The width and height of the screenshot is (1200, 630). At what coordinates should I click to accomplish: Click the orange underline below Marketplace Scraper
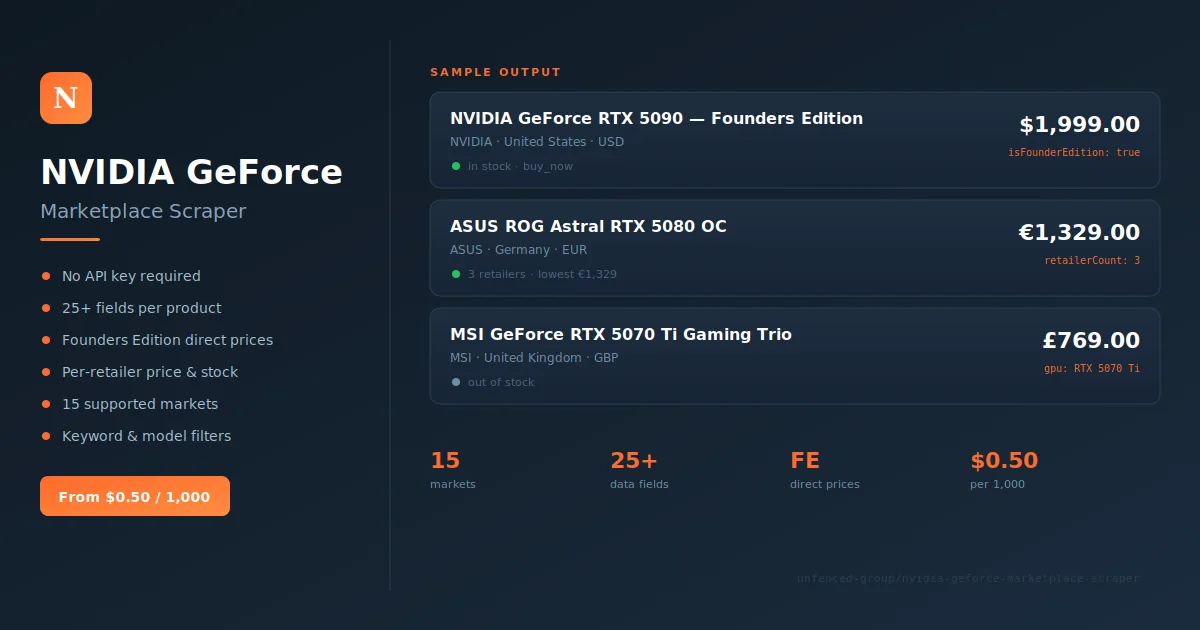(70, 240)
